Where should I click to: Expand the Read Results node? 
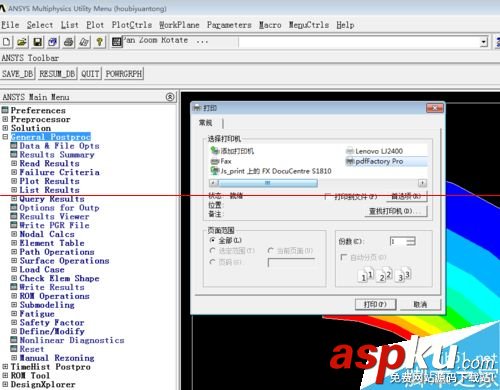pos(14,163)
